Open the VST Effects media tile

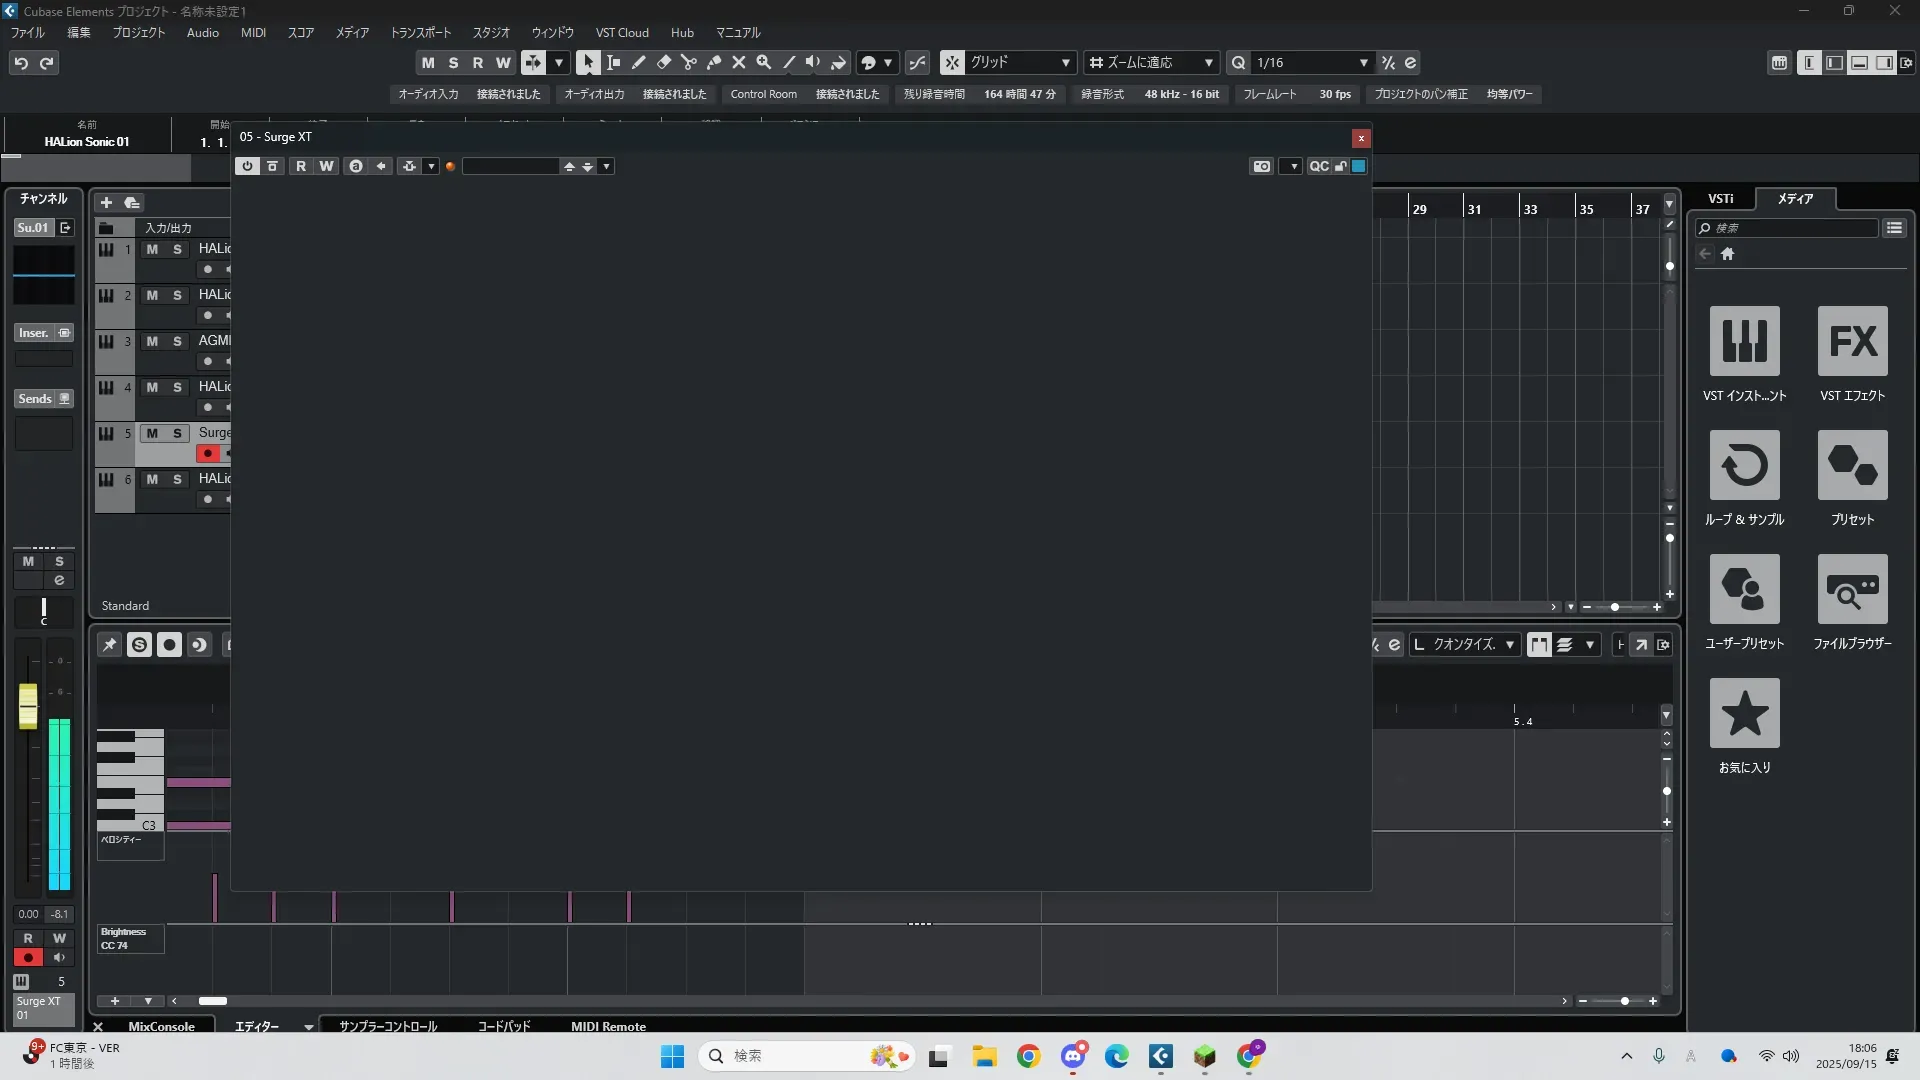point(1852,341)
